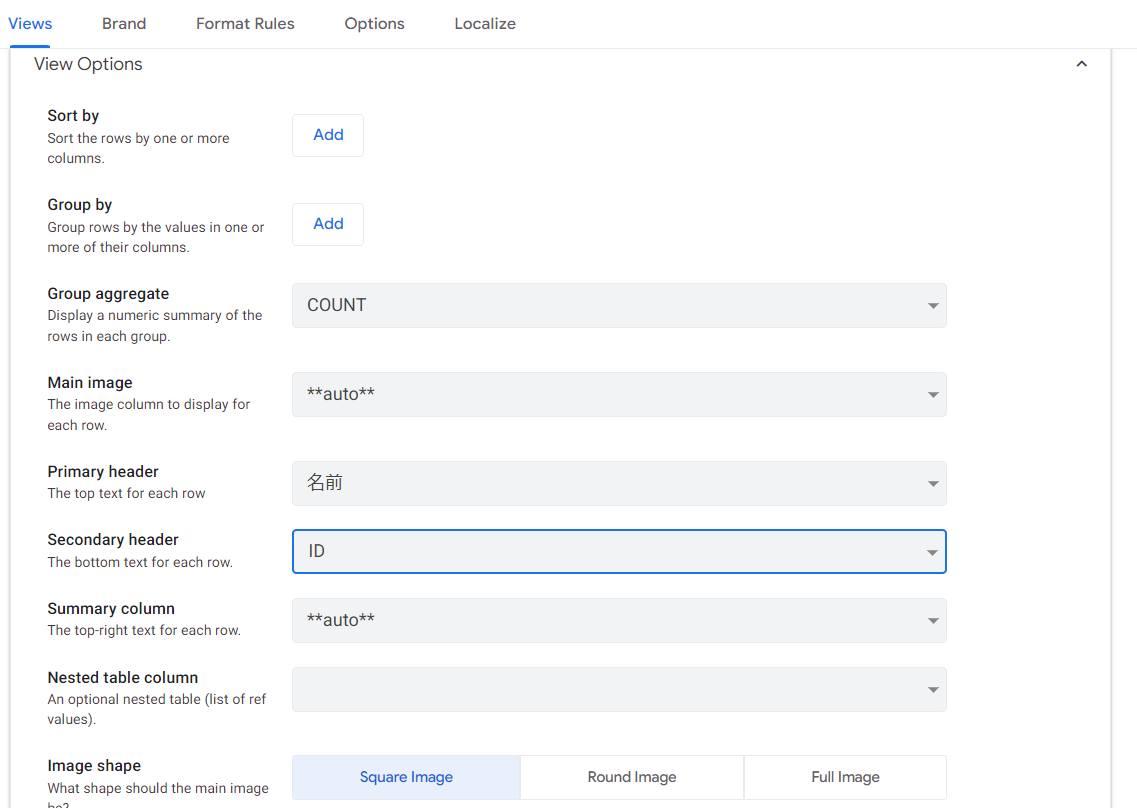The height and width of the screenshot is (809, 1137).
Task: Open the Group aggregate COUNT dropdown
Action: pyautogui.click(x=618, y=305)
